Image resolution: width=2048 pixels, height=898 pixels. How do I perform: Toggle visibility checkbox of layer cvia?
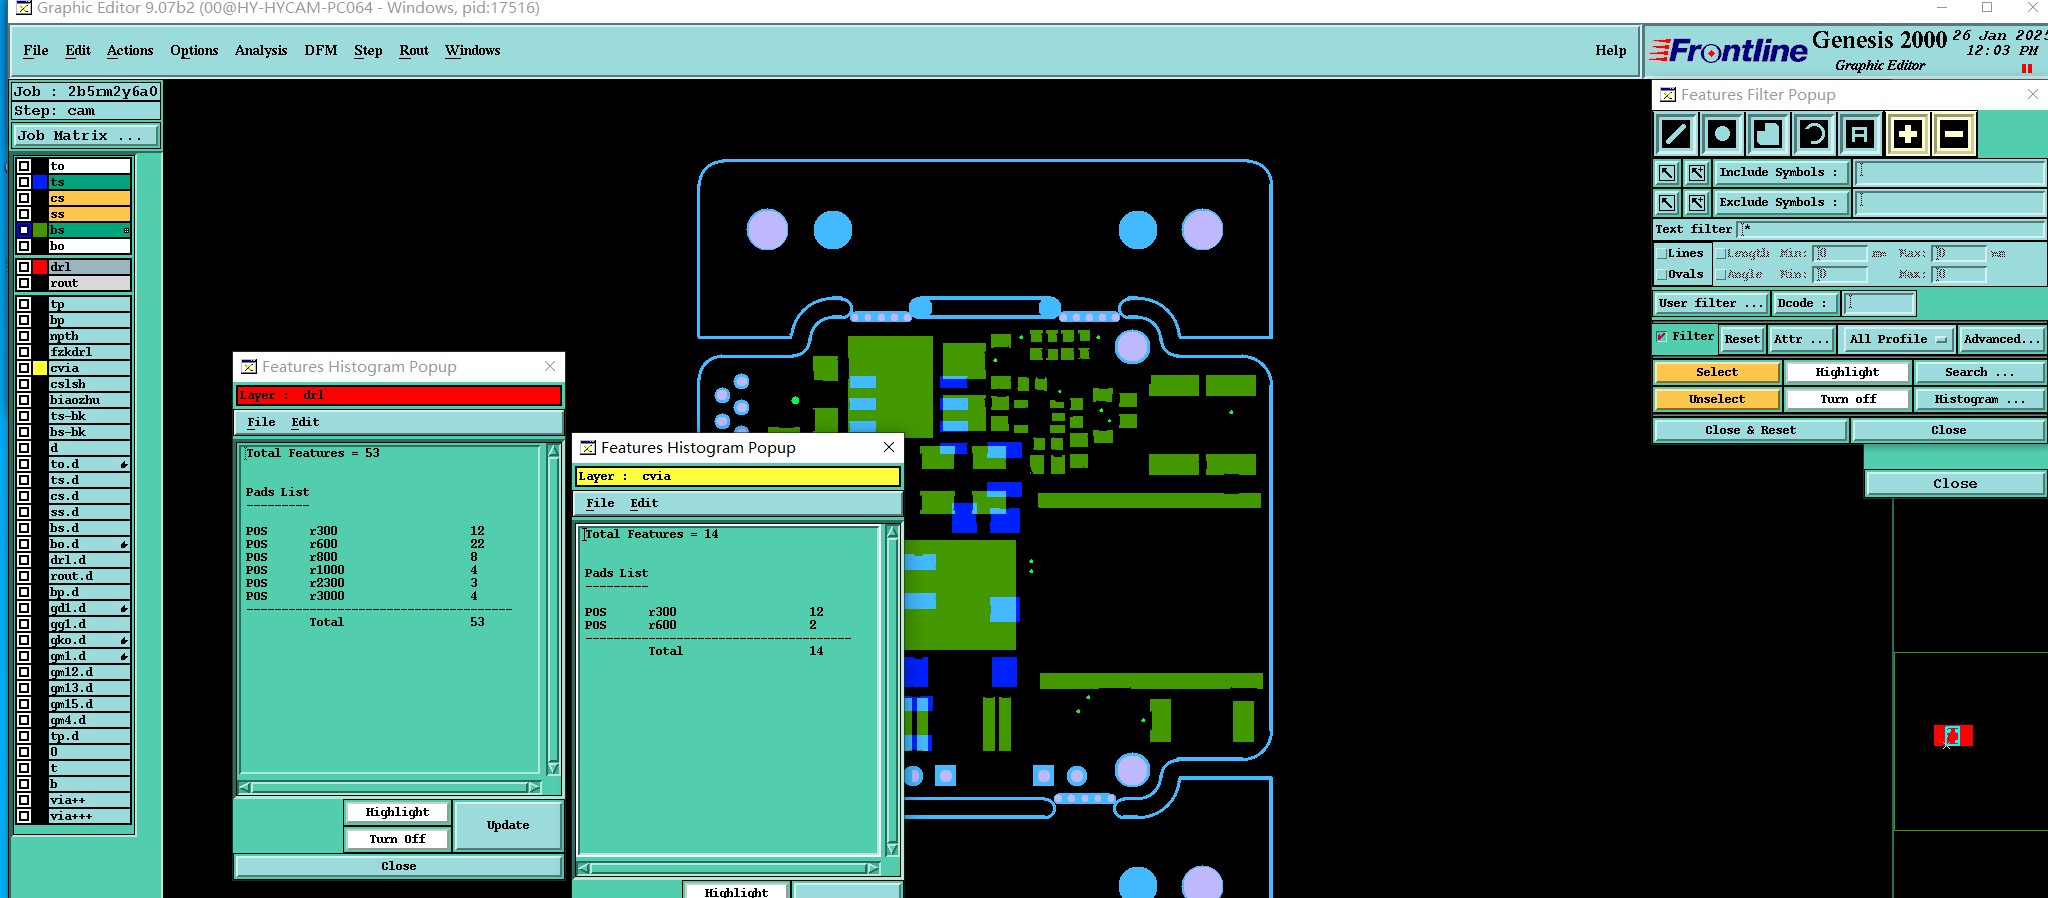[24, 368]
